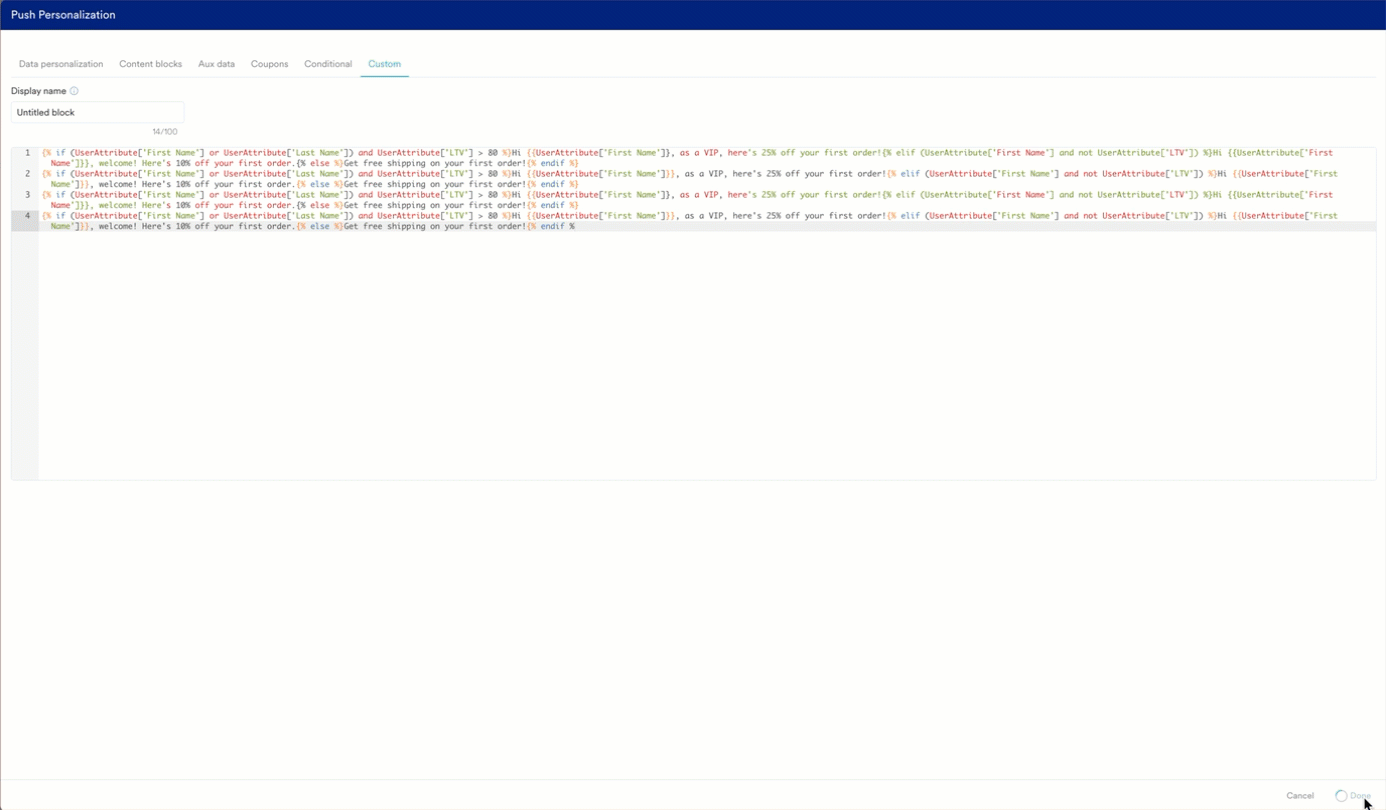Select the Aux data tab
This screenshot has height=810, width=1386.
coord(216,63)
